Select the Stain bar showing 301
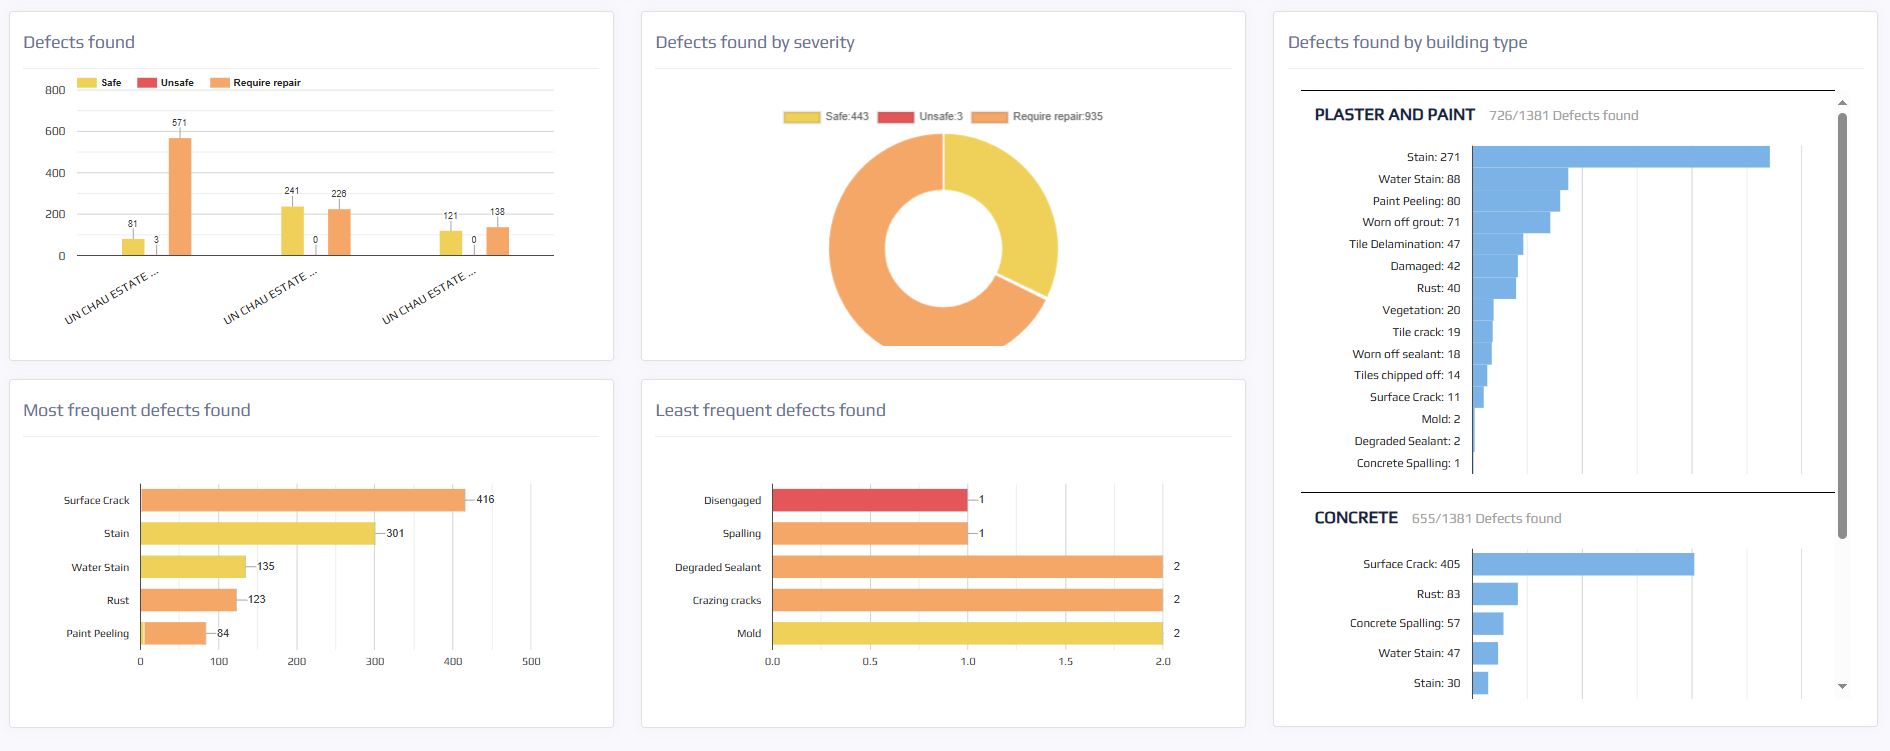The width and height of the screenshot is (1890, 751). click(257, 533)
